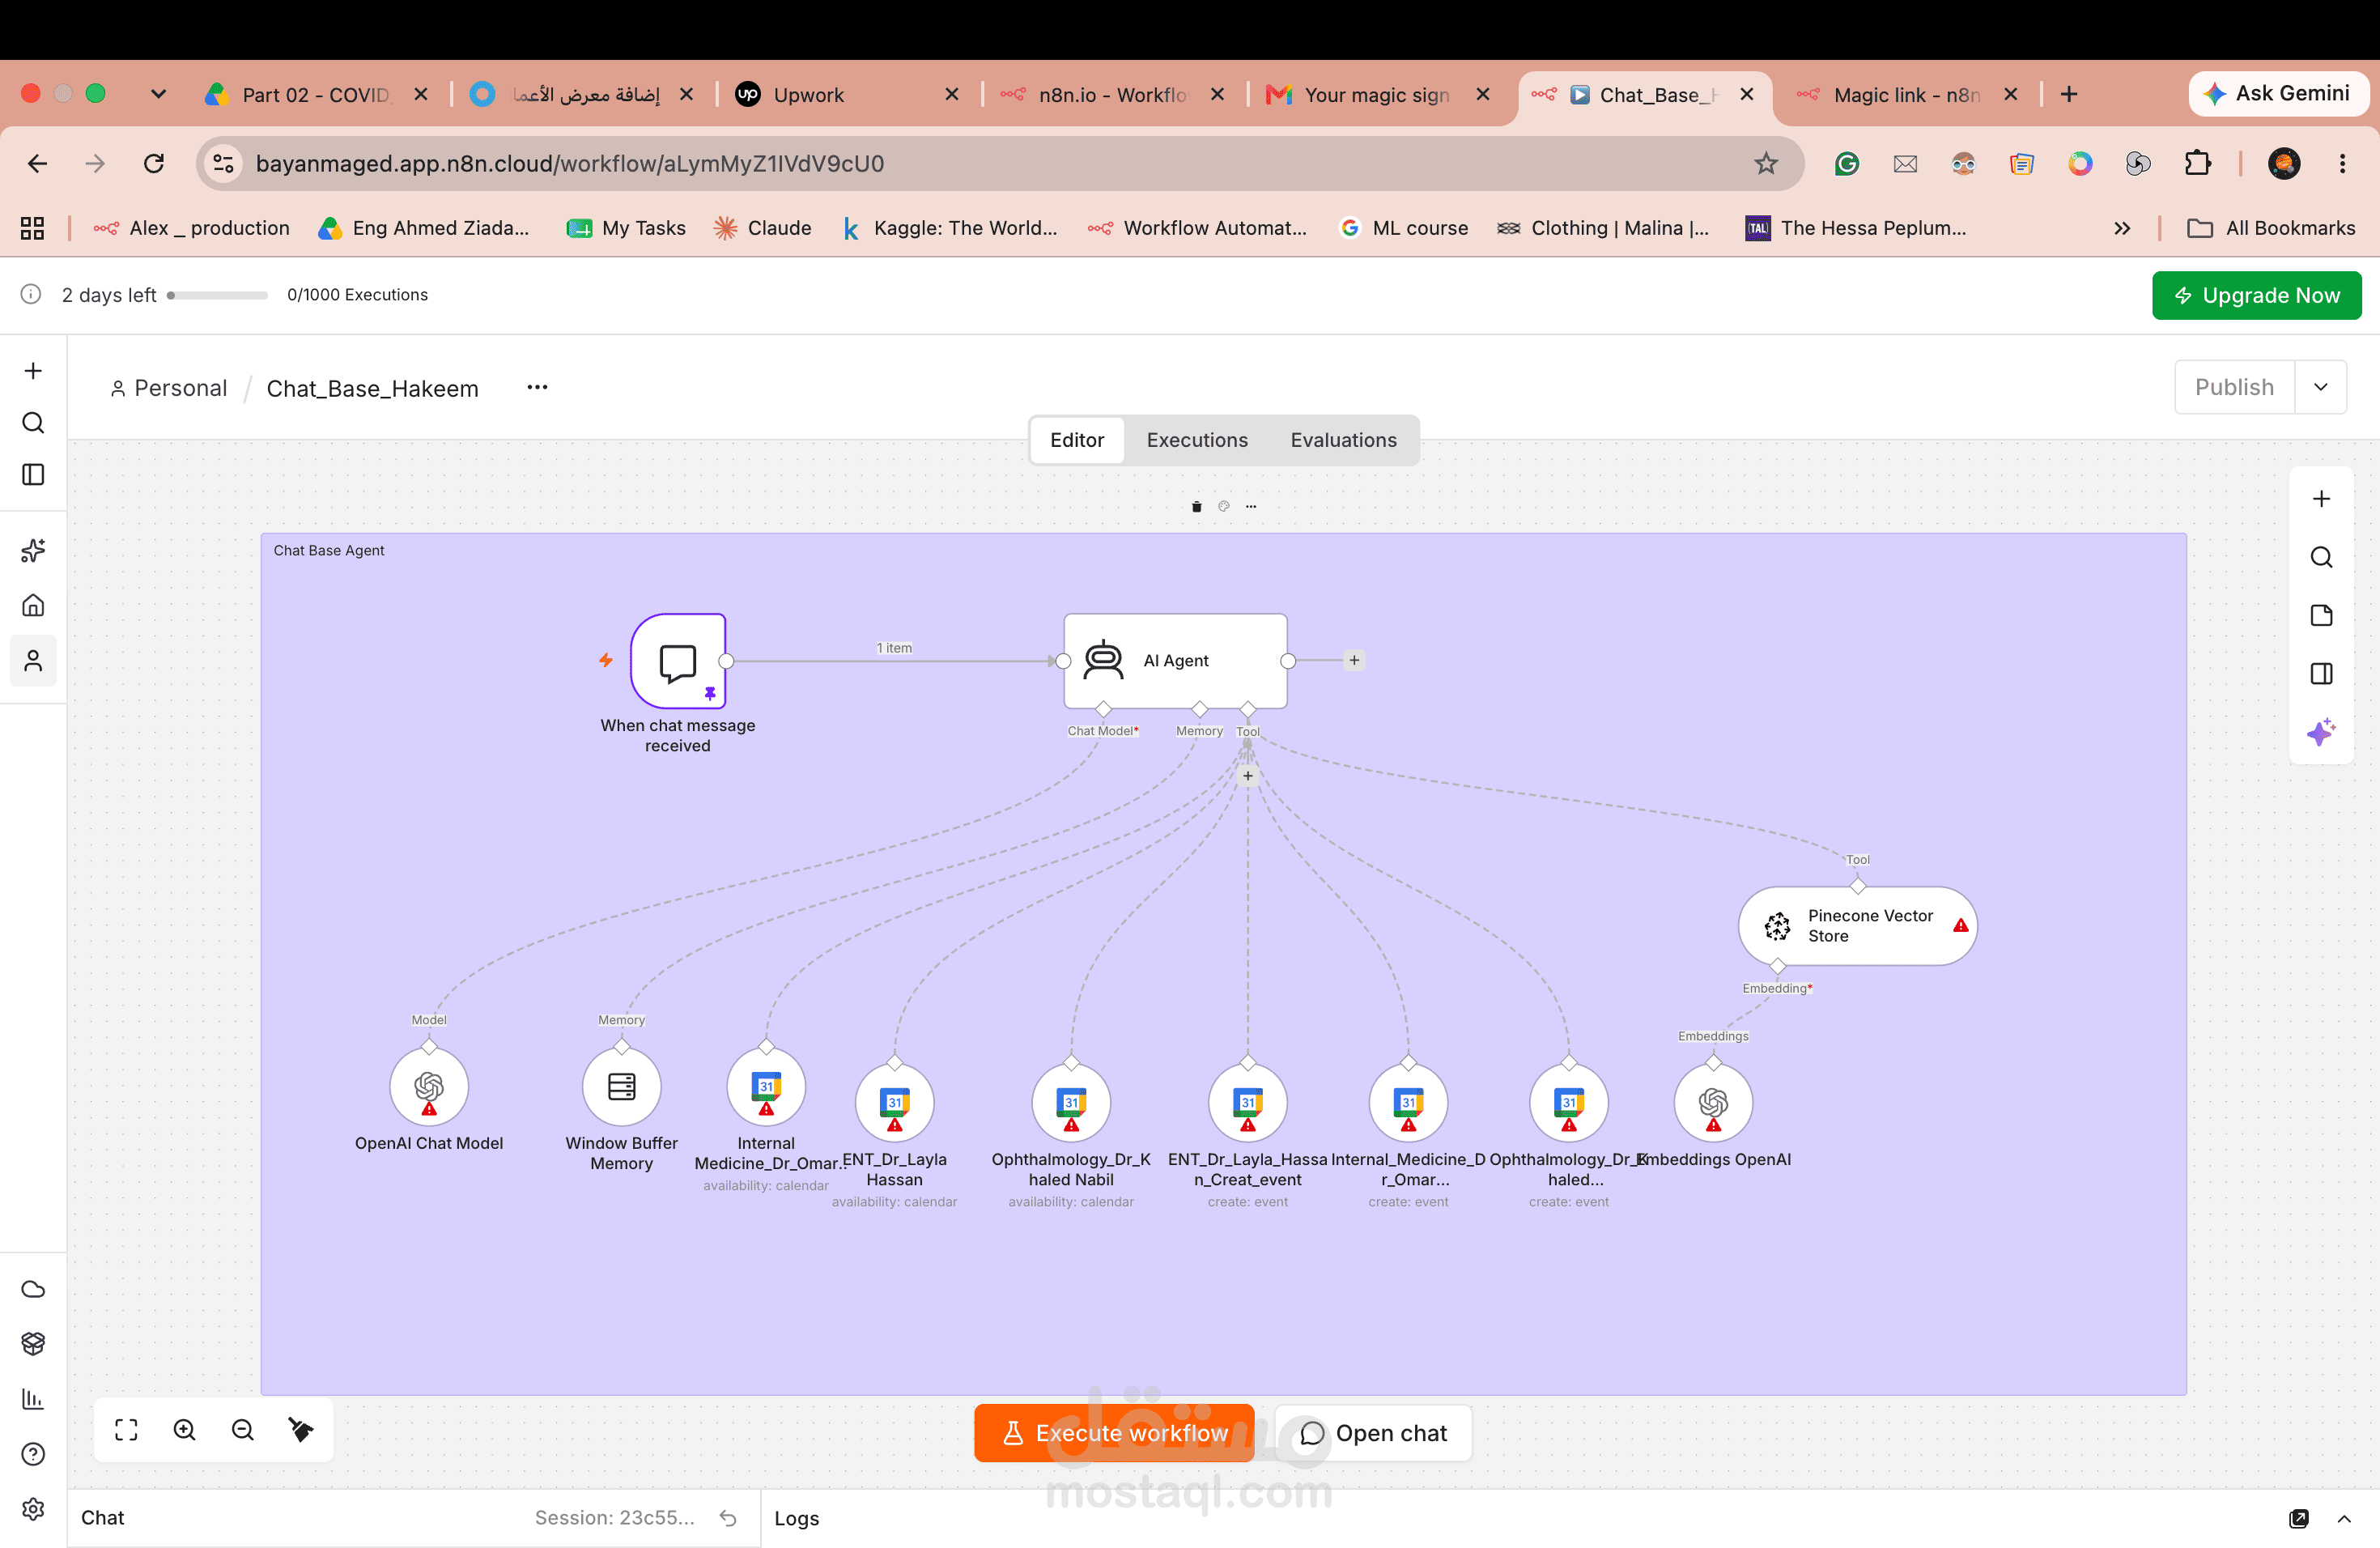
Task: Open the Window Buffer Memory node
Action: pyautogui.click(x=621, y=1087)
